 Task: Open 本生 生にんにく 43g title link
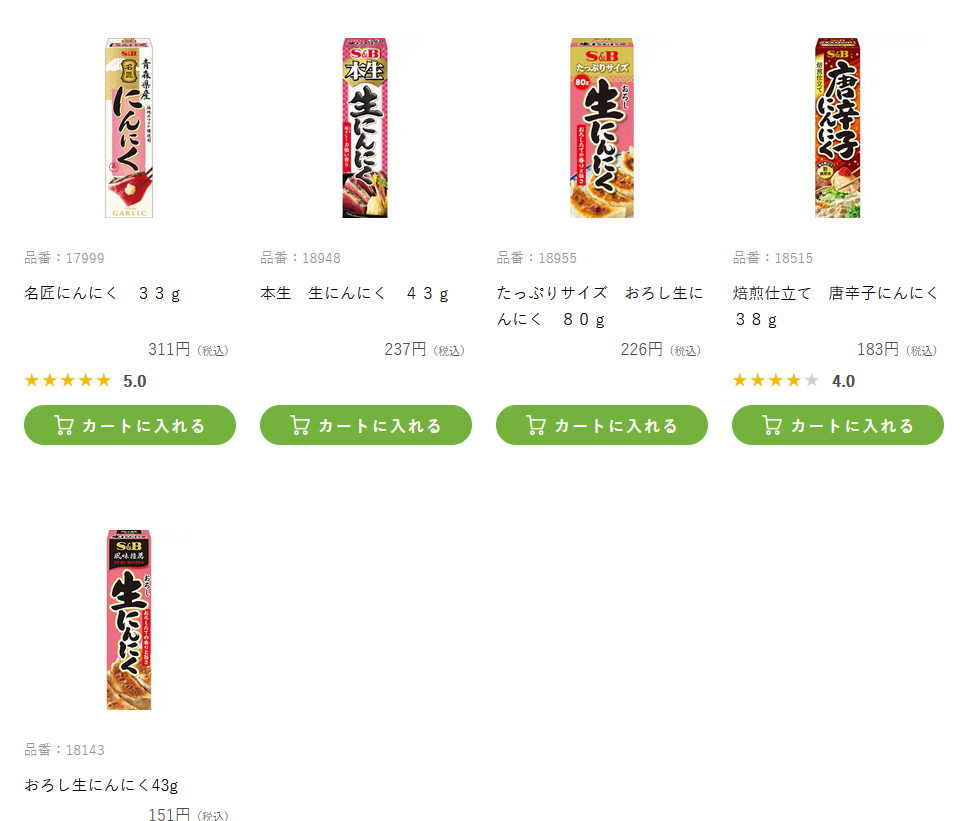tap(354, 293)
